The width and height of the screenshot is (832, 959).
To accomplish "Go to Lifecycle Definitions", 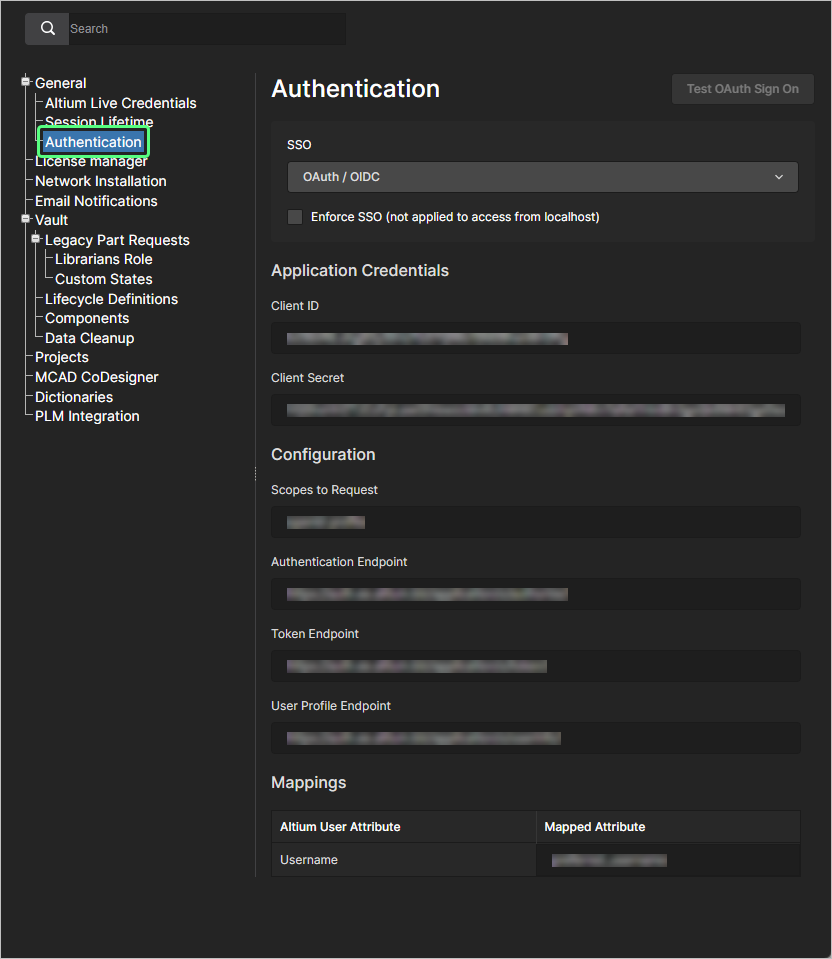I will (111, 299).
